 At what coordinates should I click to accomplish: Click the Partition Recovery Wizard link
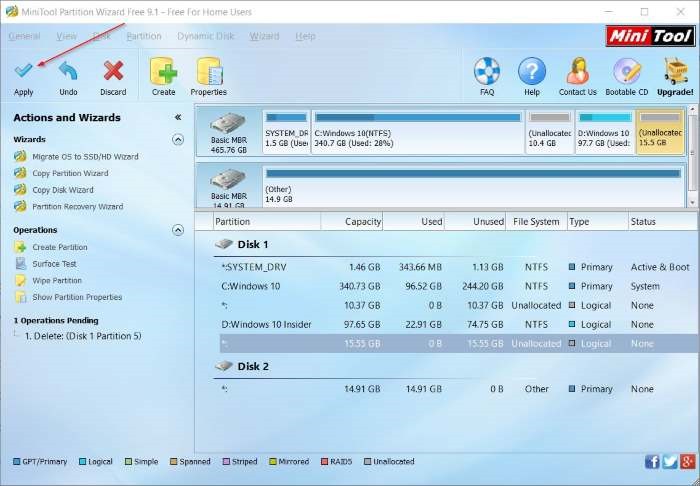point(78,207)
